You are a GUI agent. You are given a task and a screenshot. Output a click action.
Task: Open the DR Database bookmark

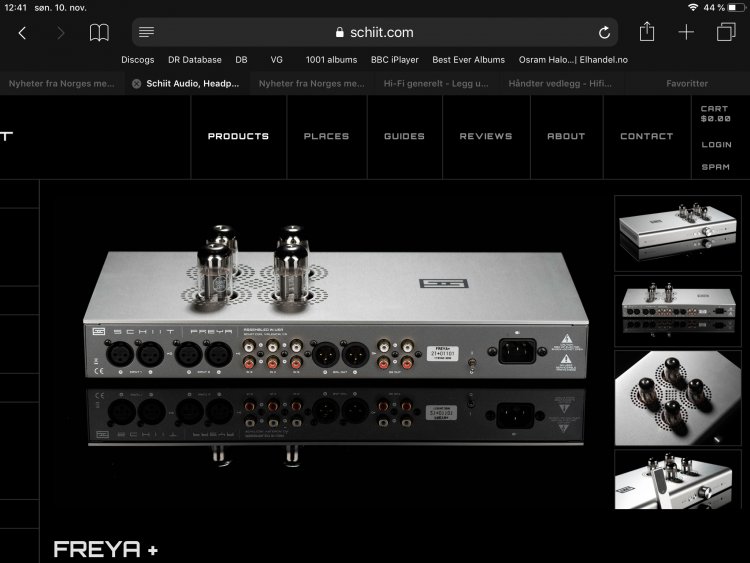click(195, 60)
